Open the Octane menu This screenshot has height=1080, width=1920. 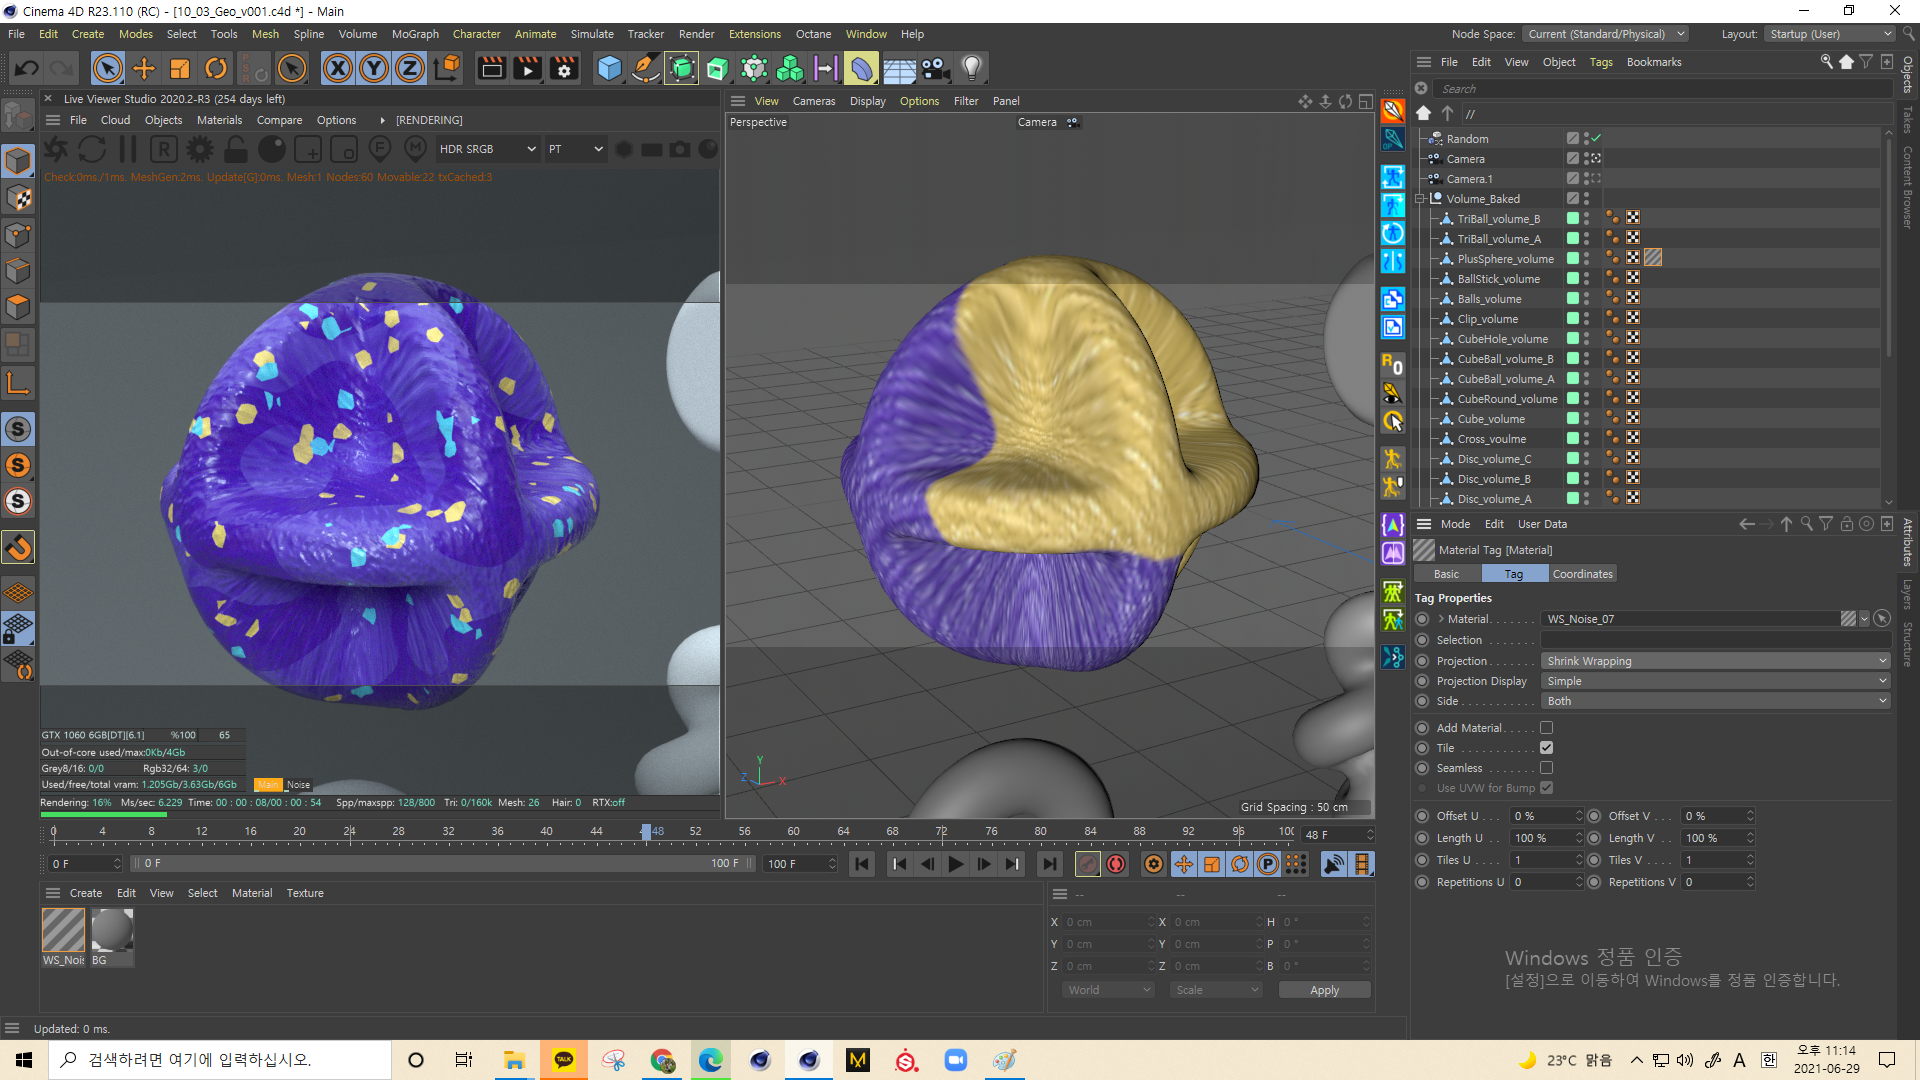pyautogui.click(x=813, y=34)
